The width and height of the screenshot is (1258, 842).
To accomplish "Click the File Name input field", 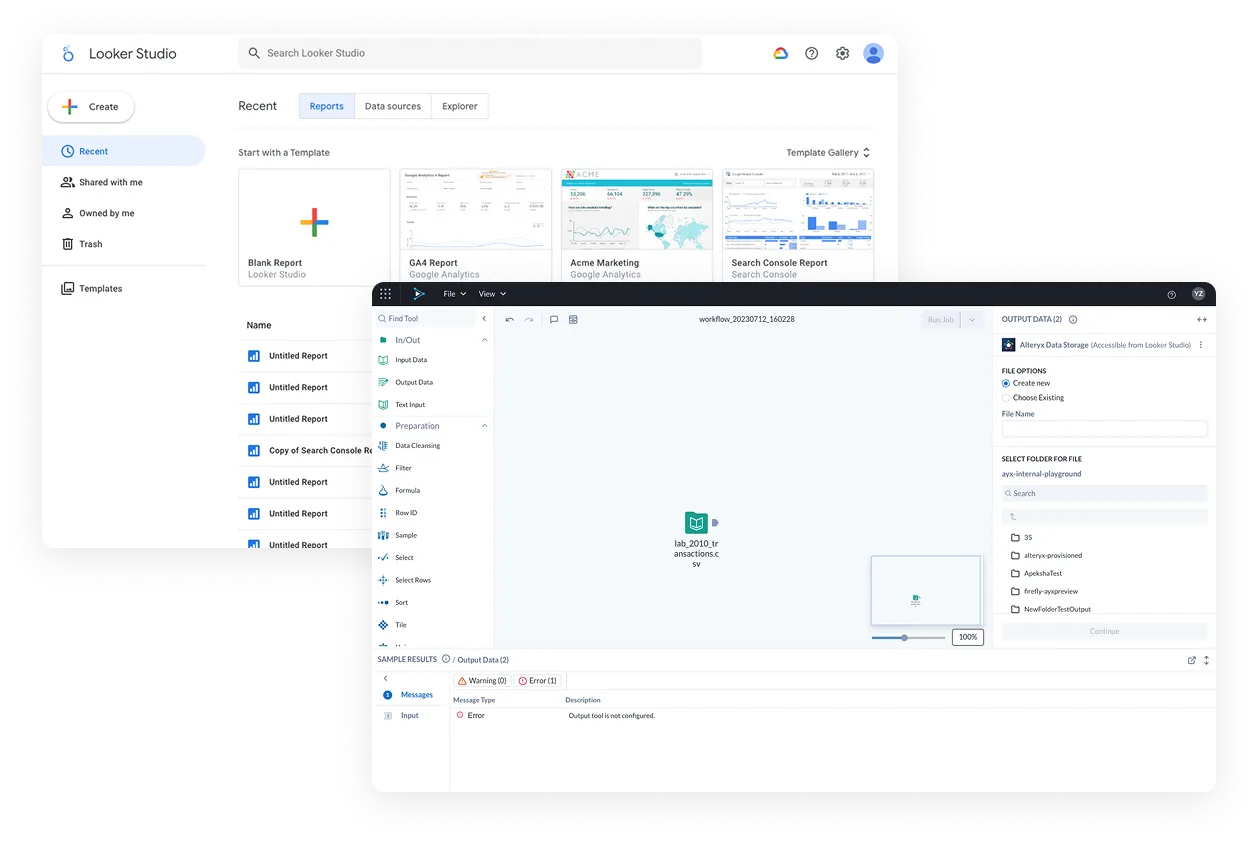I will coord(1105,428).
